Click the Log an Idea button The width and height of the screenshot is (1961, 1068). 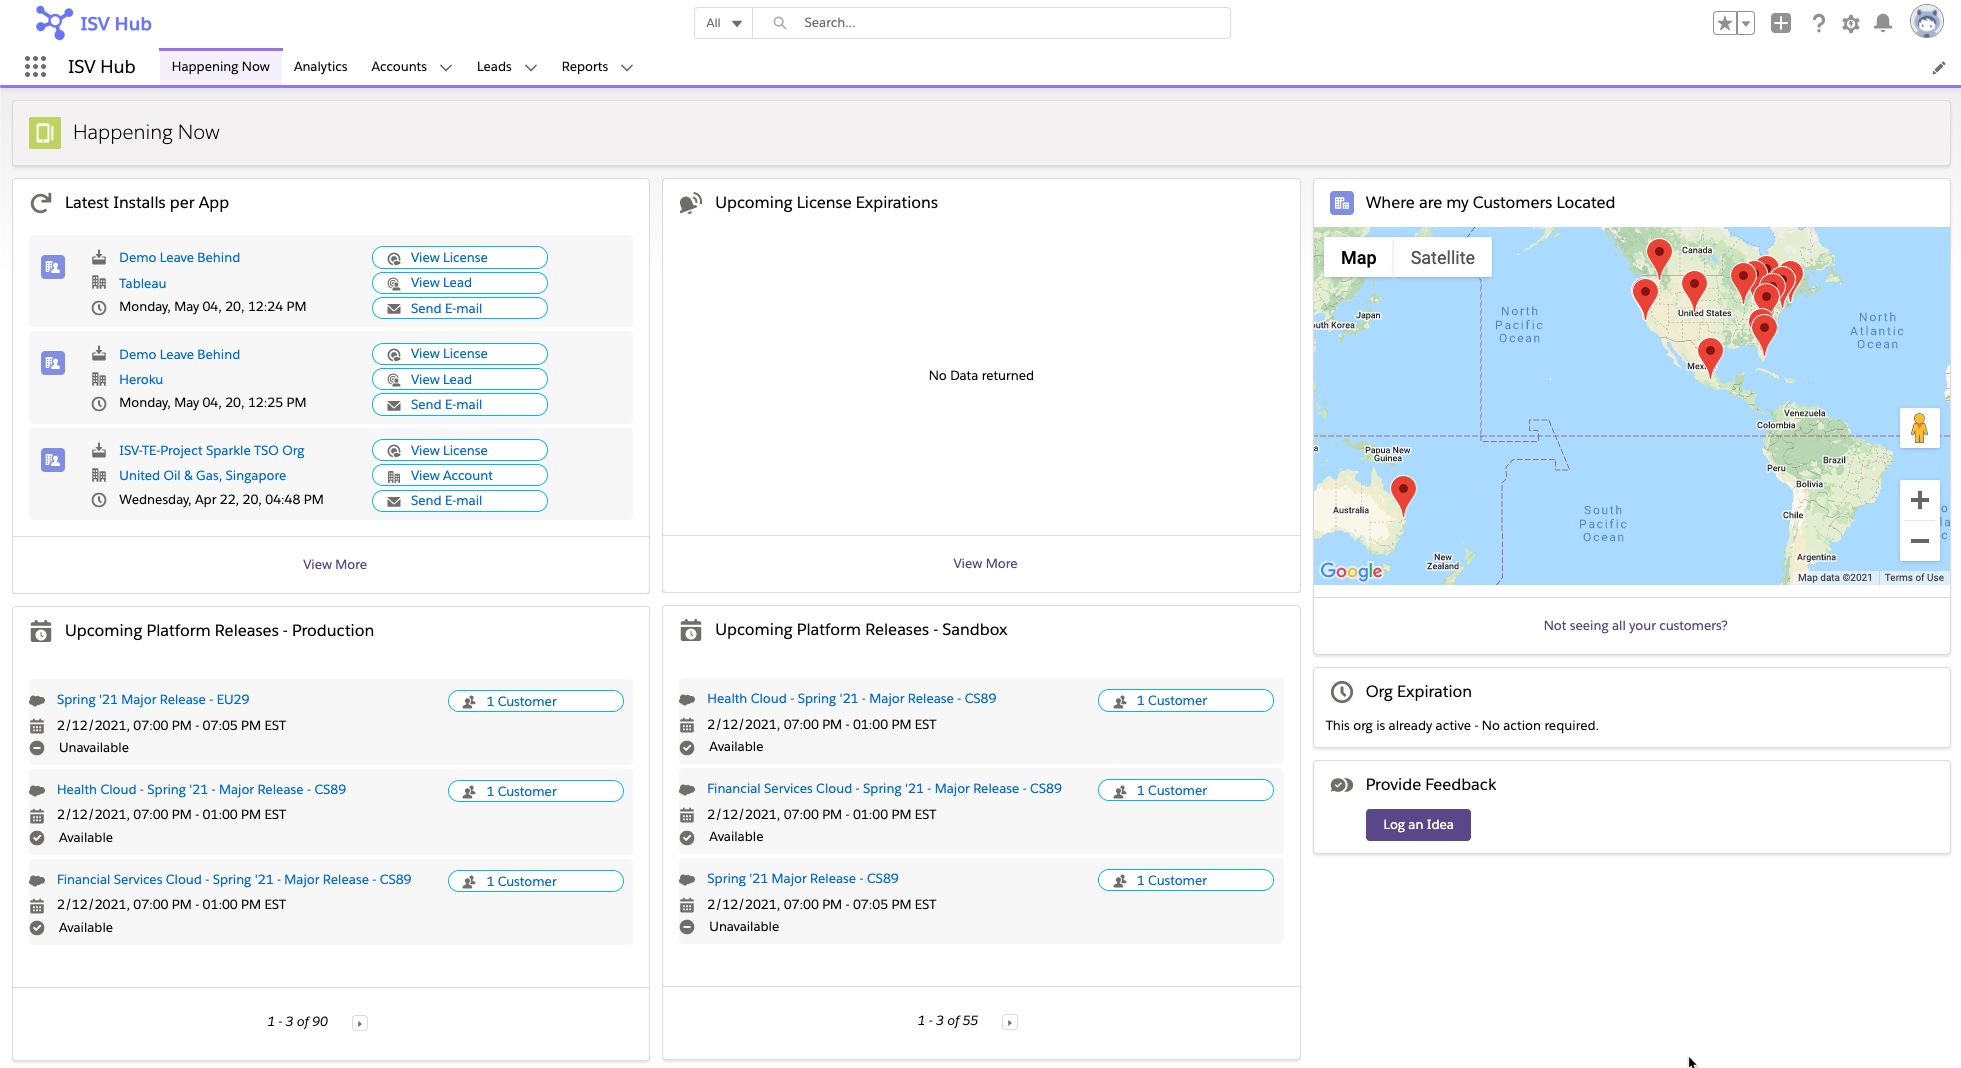click(1418, 824)
